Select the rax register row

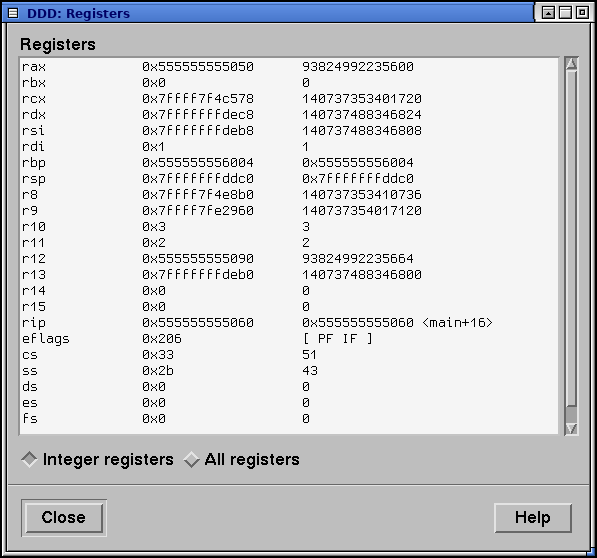[x=289, y=67]
